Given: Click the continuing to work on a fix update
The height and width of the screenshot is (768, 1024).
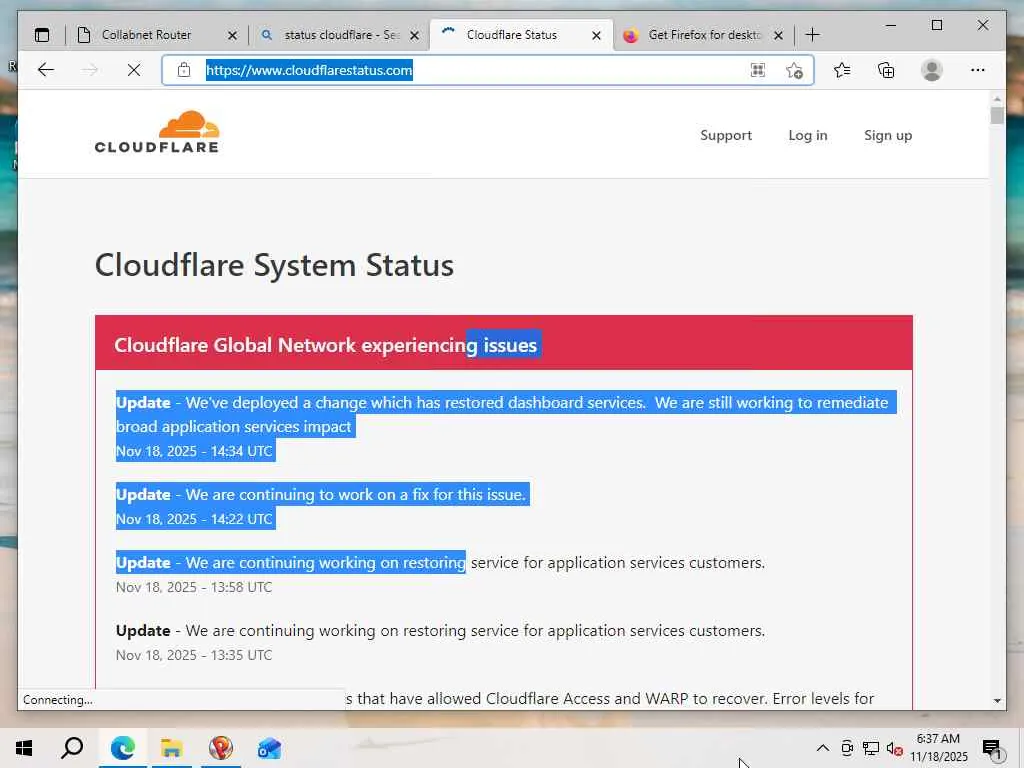Looking at the screenshot, I should 321,494.
